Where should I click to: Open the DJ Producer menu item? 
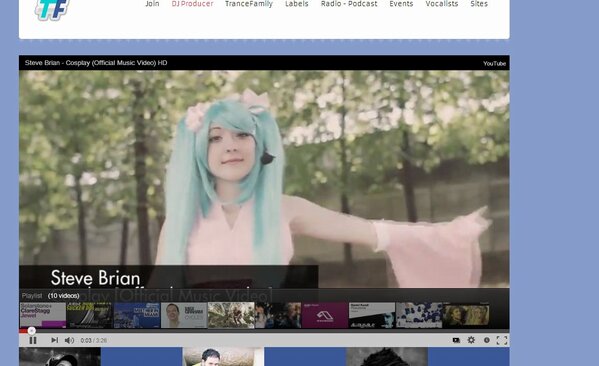click(x=192, y=4)
